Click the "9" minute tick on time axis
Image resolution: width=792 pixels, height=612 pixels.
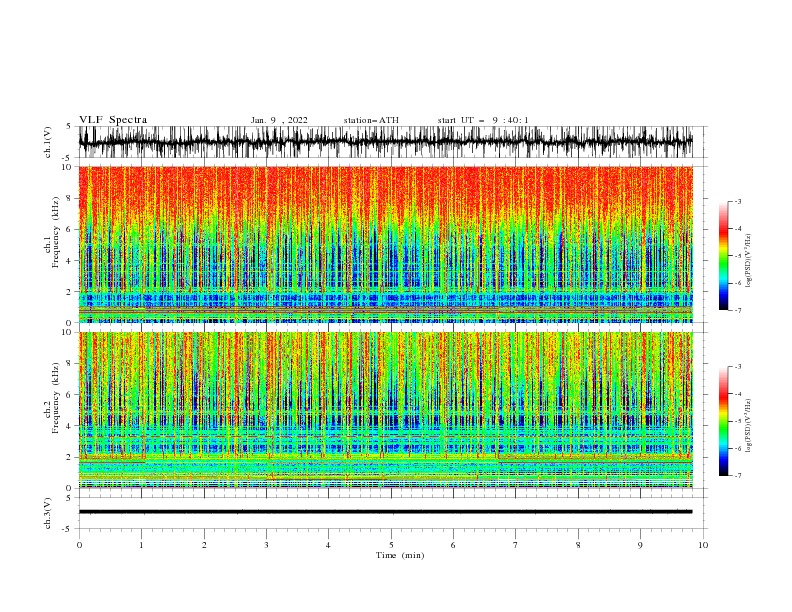click(x=640, y=545)
